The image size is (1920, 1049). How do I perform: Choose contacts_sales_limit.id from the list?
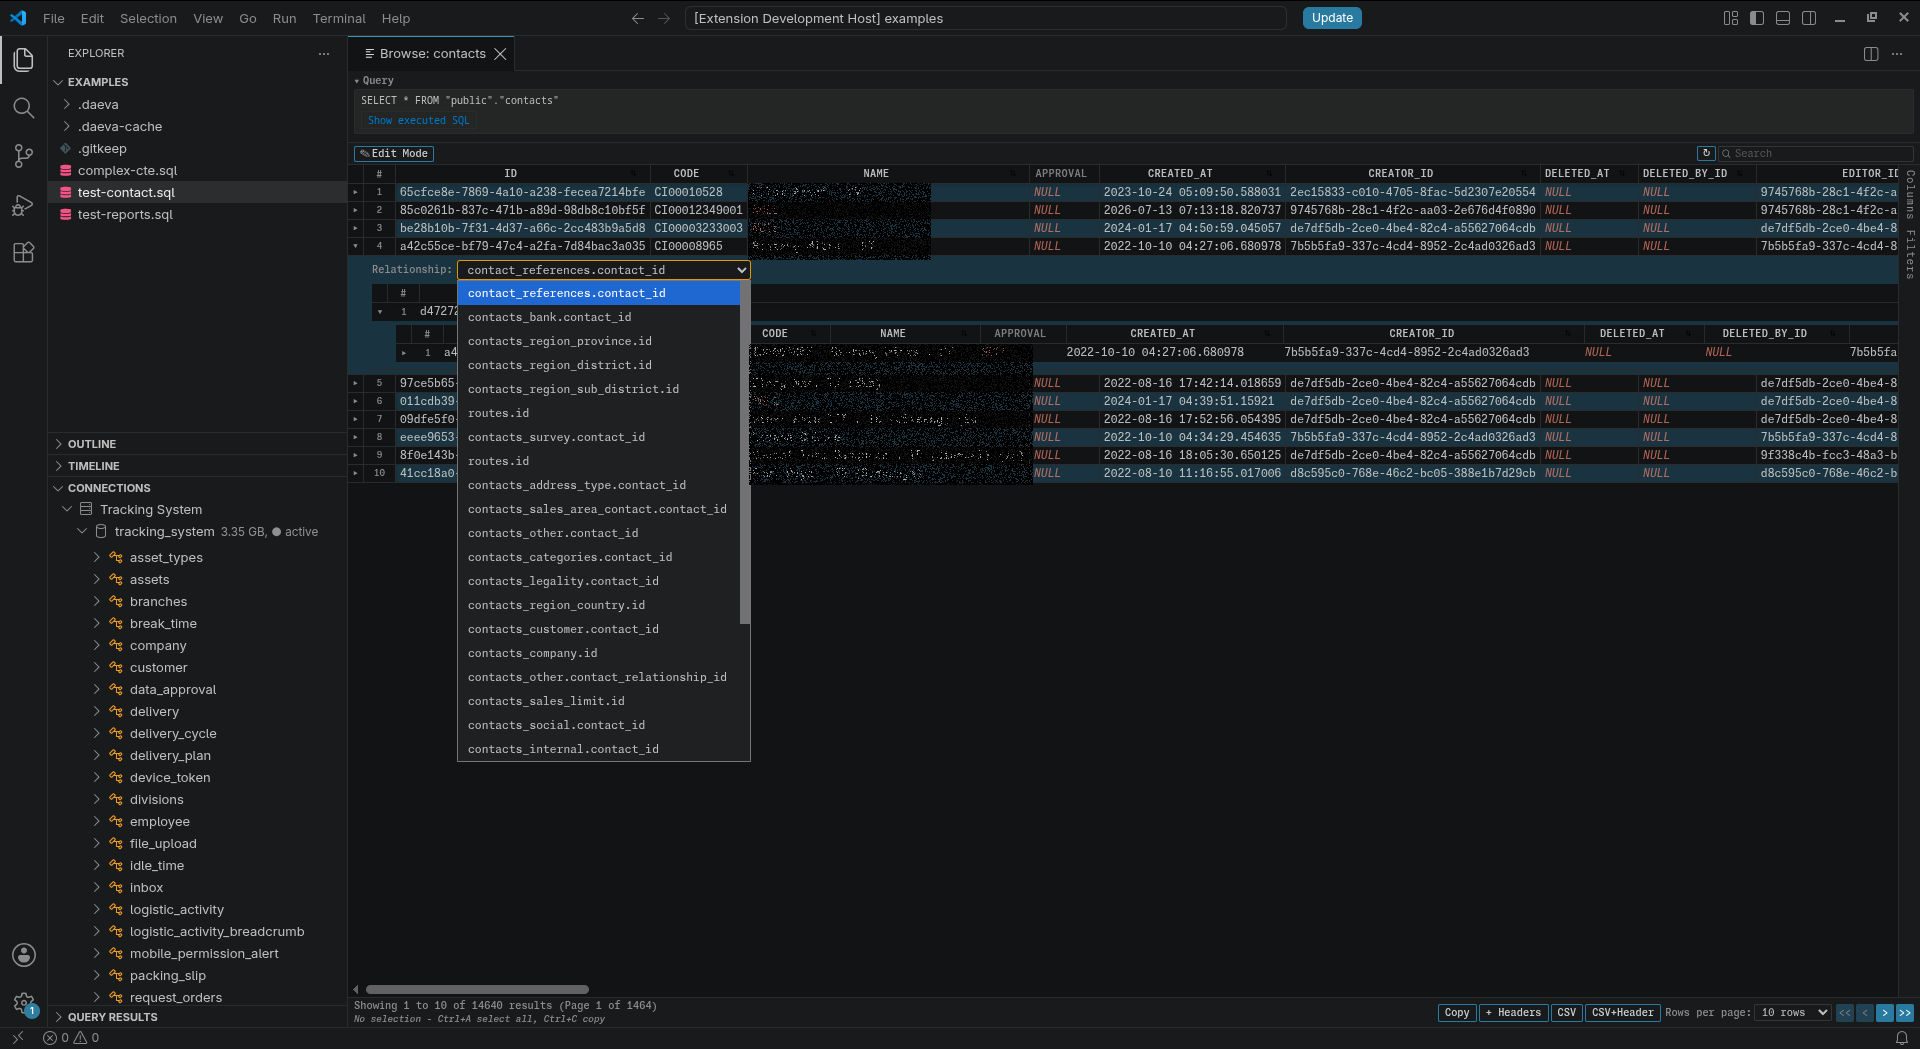click(x=598, y=701)
